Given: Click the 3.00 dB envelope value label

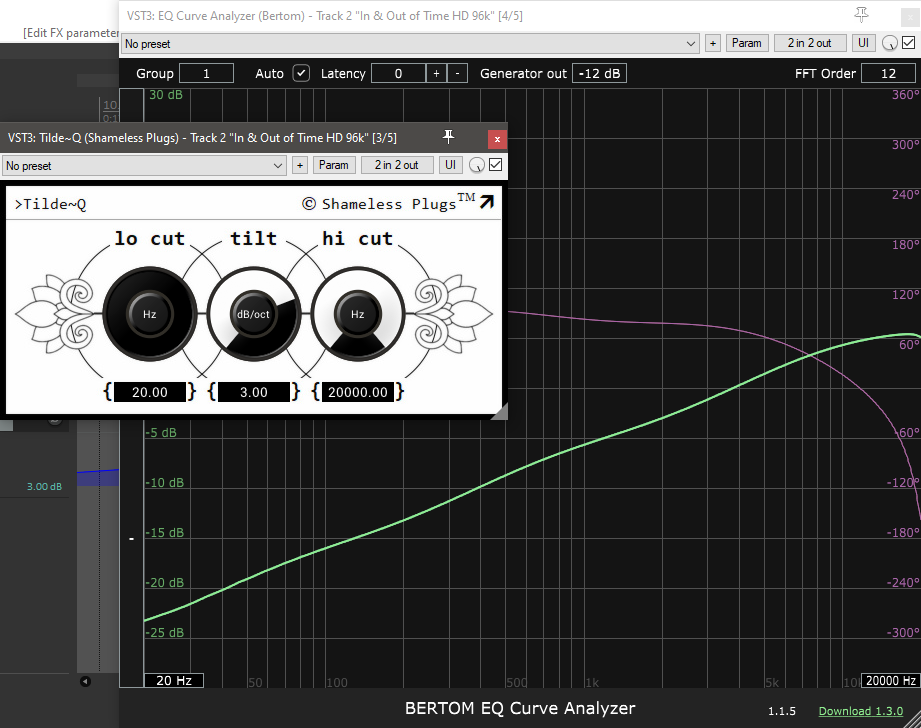Looking at the screenshot, I should [x=44, y=487].
